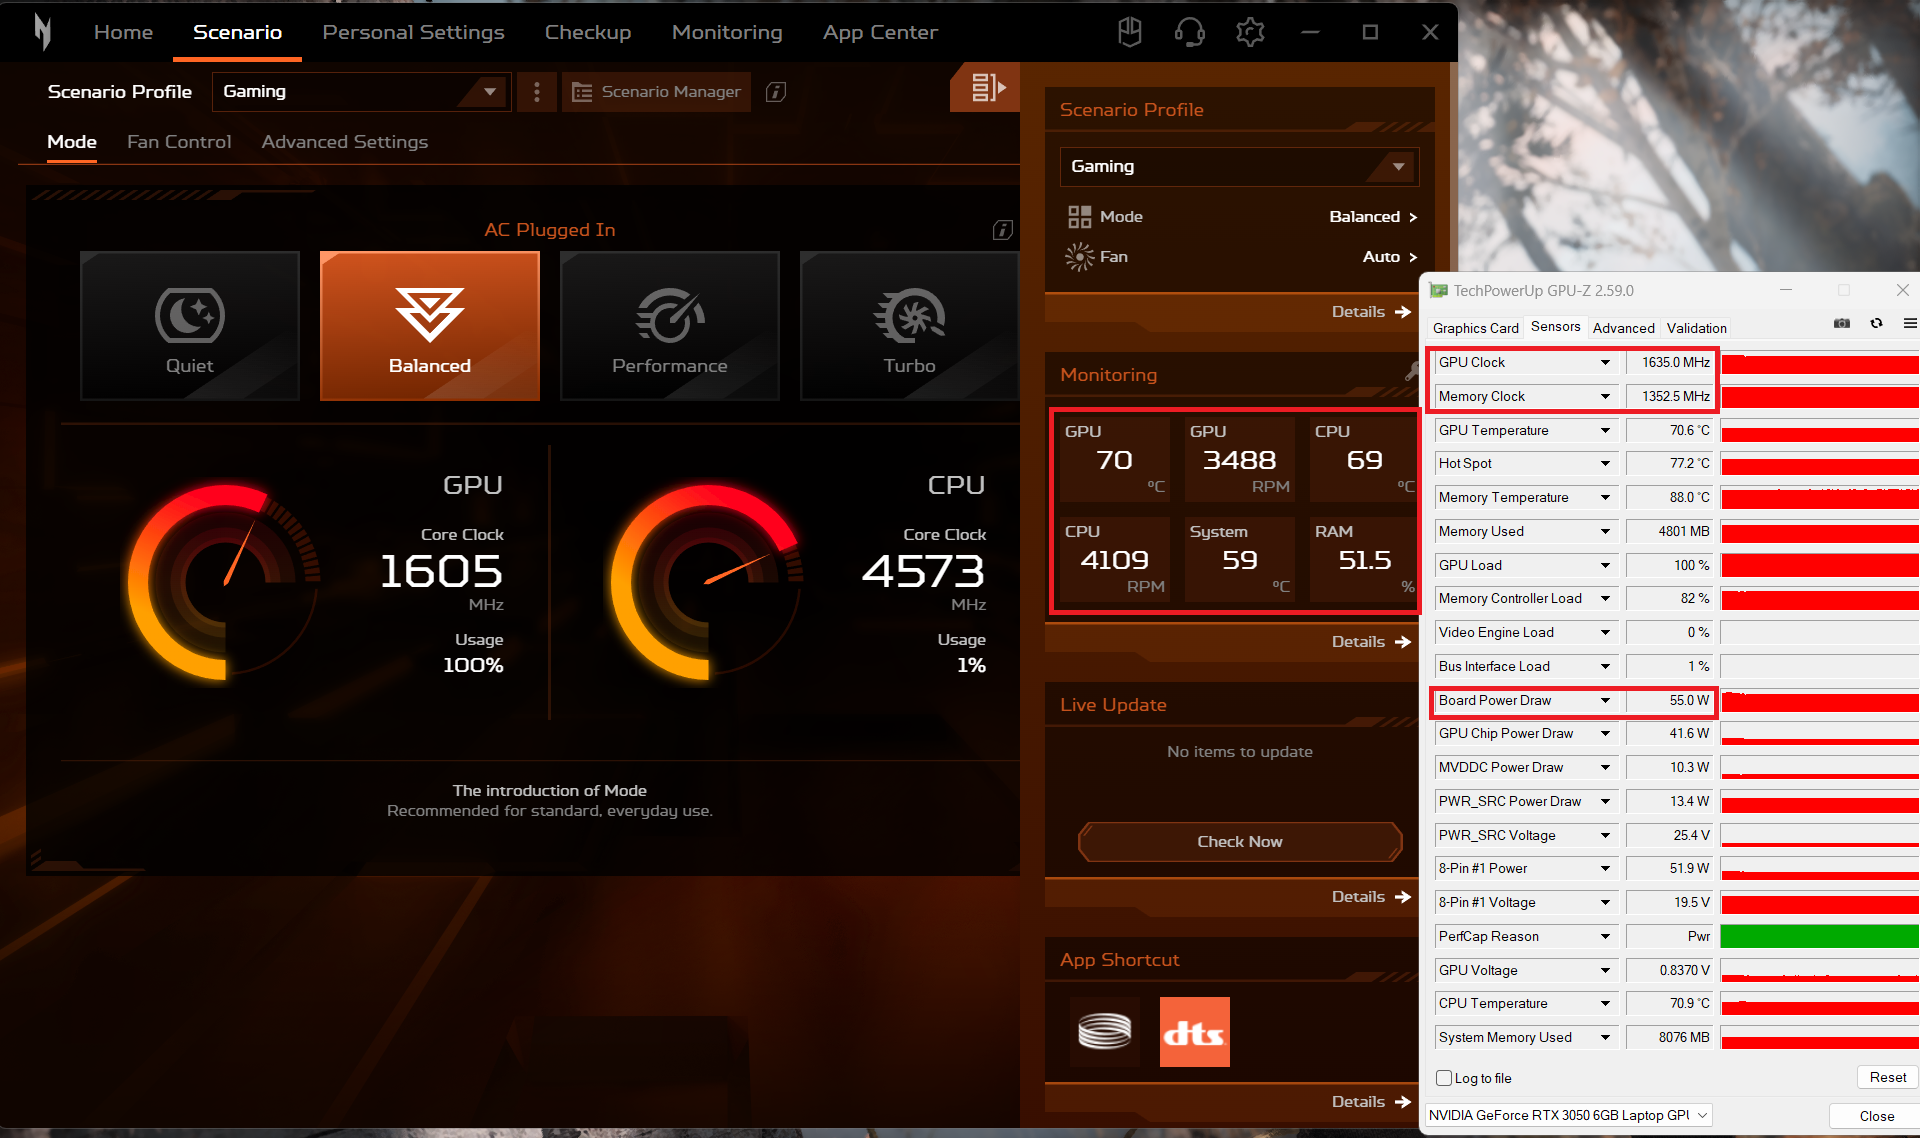
Task: Click the Mode grid icon in Scenario Profile
Action: [x=1079, y=217]
